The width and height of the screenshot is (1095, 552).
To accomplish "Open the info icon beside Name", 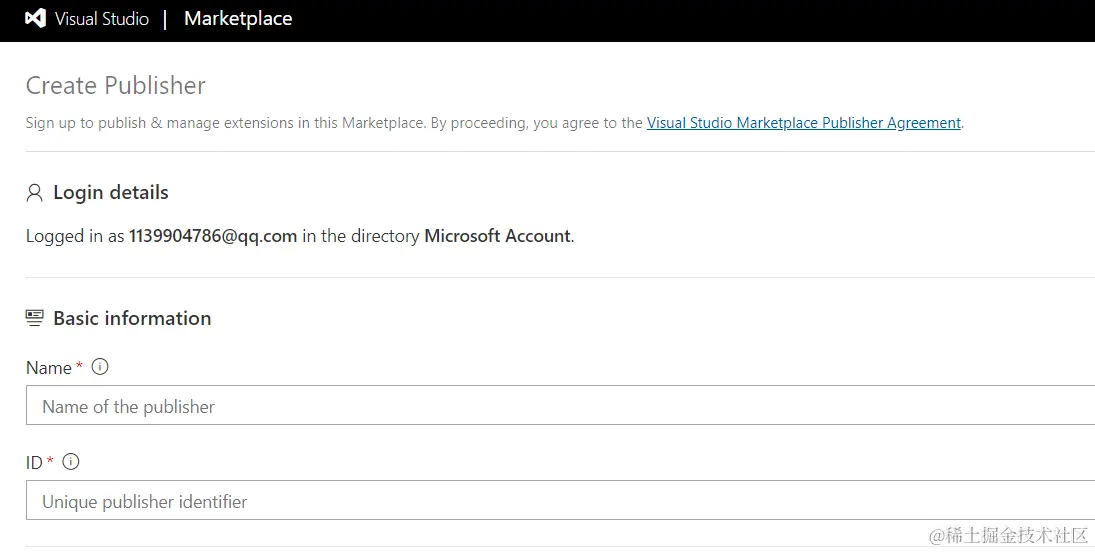I will 100,367.
